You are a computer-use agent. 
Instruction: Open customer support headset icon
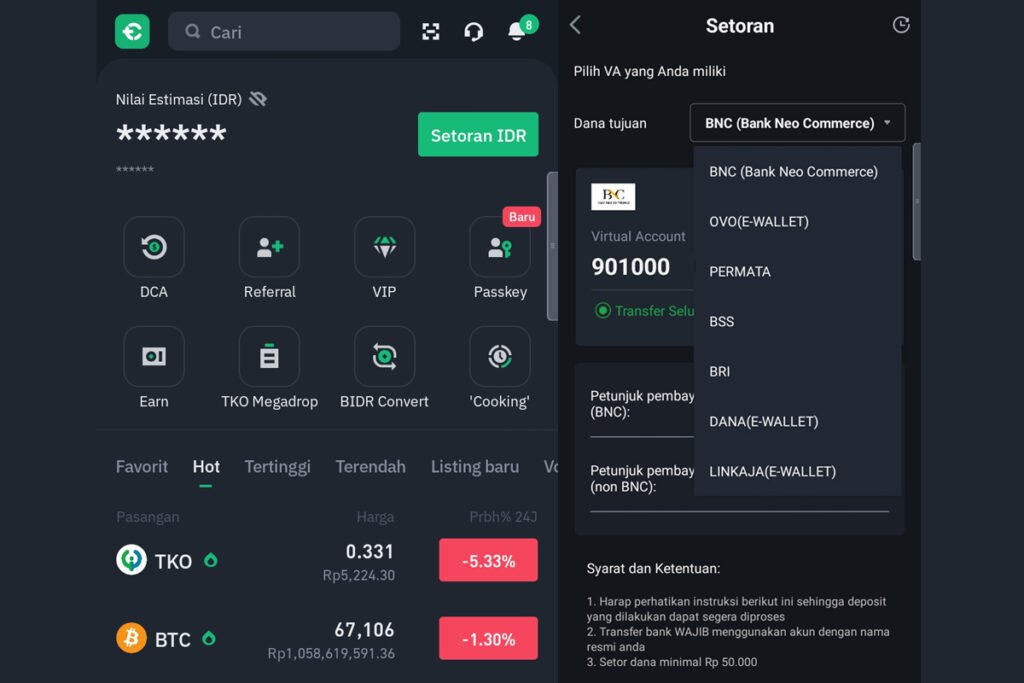point(473,31)
